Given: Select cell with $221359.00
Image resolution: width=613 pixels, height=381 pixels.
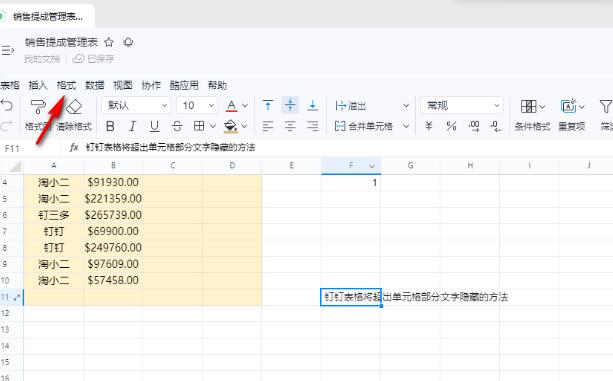Looking at the screenshot, I should 113,199.
